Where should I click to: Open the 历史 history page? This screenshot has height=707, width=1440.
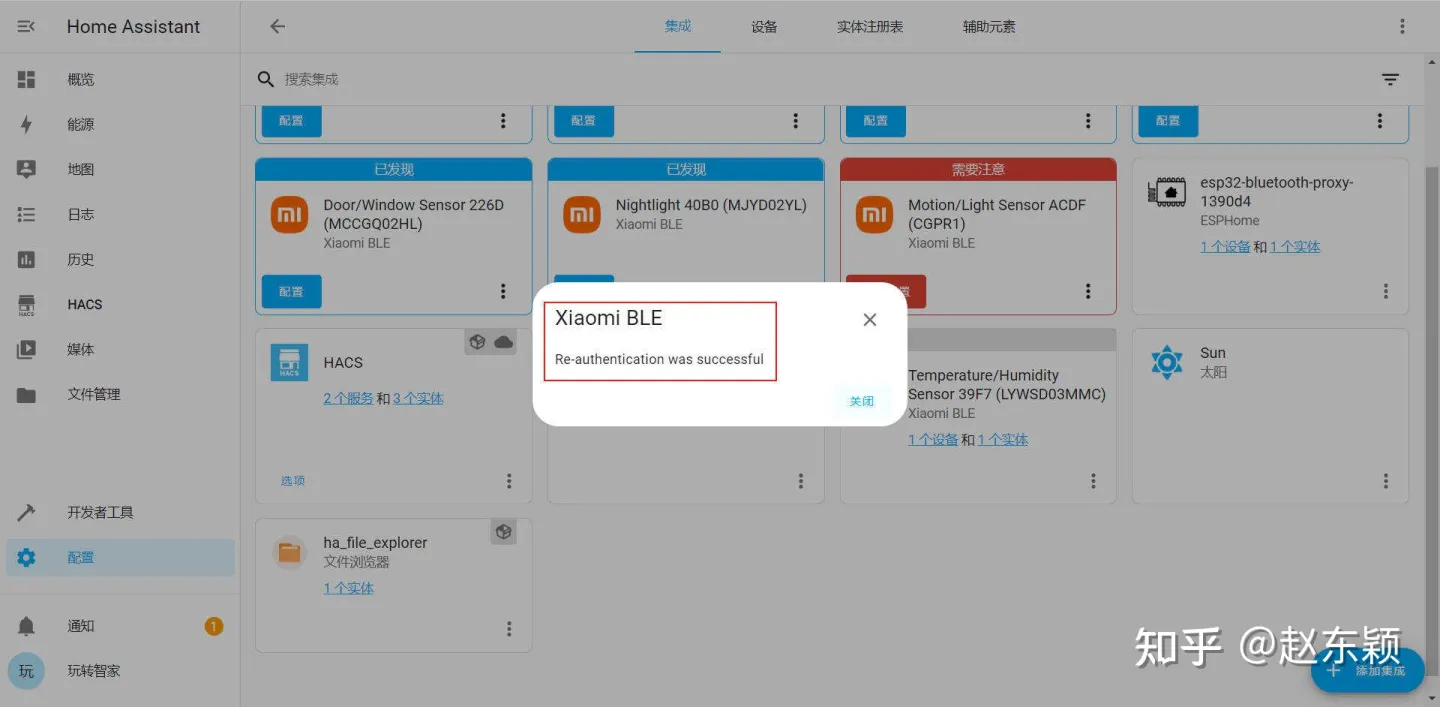click(x=120, y=260)
